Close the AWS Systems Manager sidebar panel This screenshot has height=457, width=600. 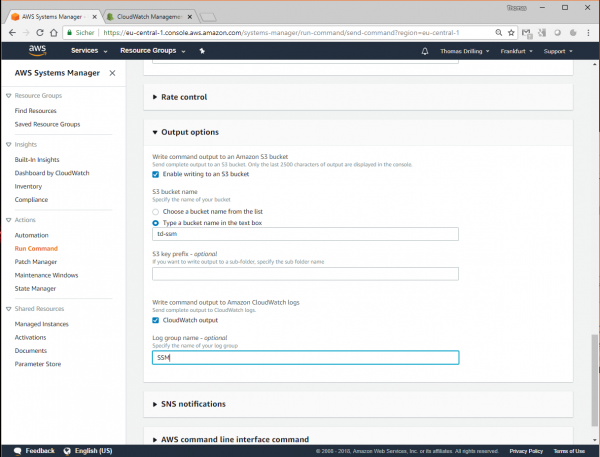coord(112,73)
